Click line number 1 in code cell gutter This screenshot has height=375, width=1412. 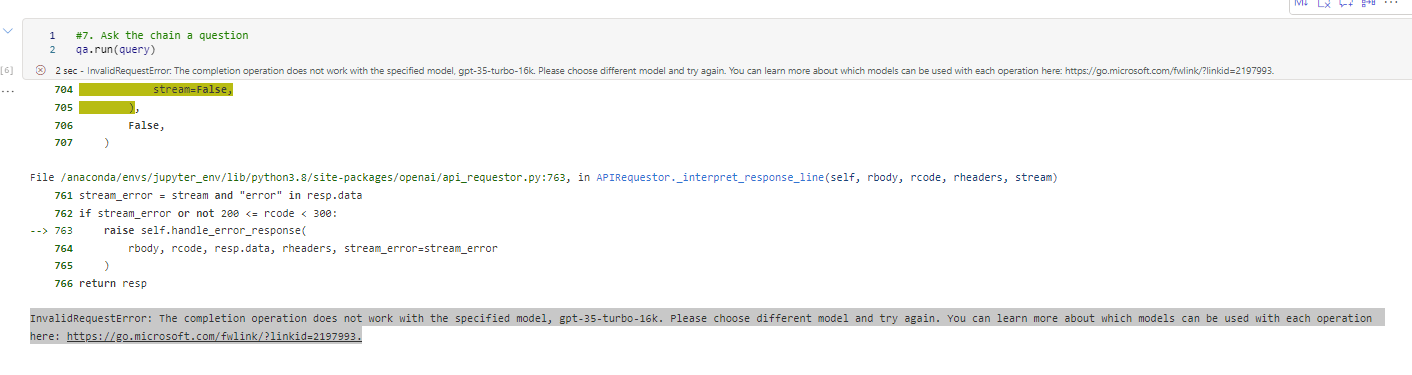tap(52, 35)
